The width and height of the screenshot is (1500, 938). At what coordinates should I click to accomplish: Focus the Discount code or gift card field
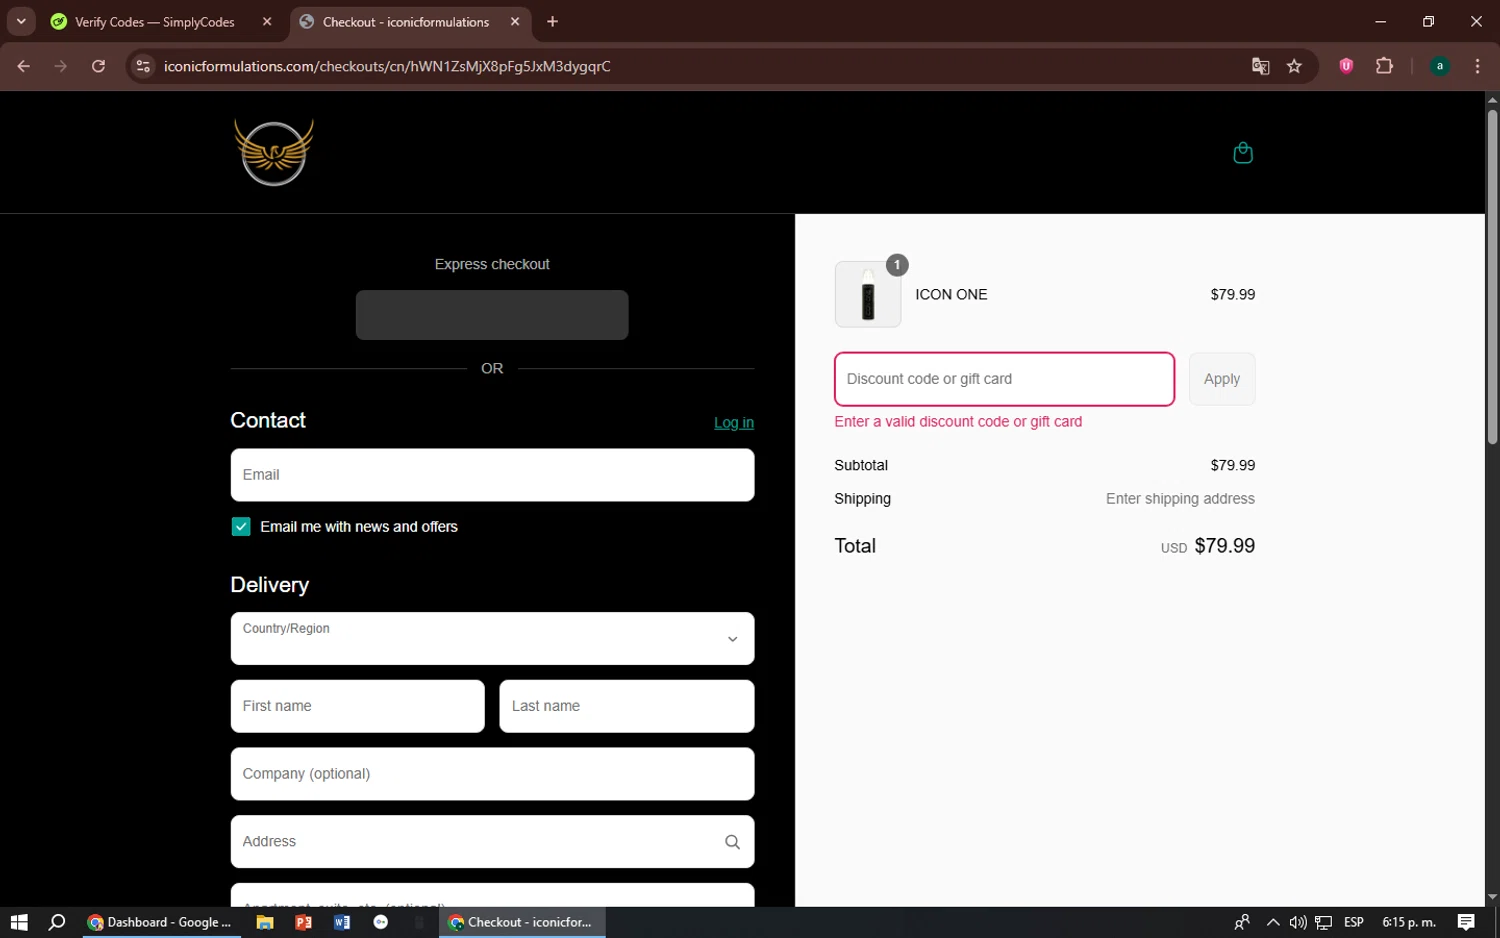coord(1004,379)
